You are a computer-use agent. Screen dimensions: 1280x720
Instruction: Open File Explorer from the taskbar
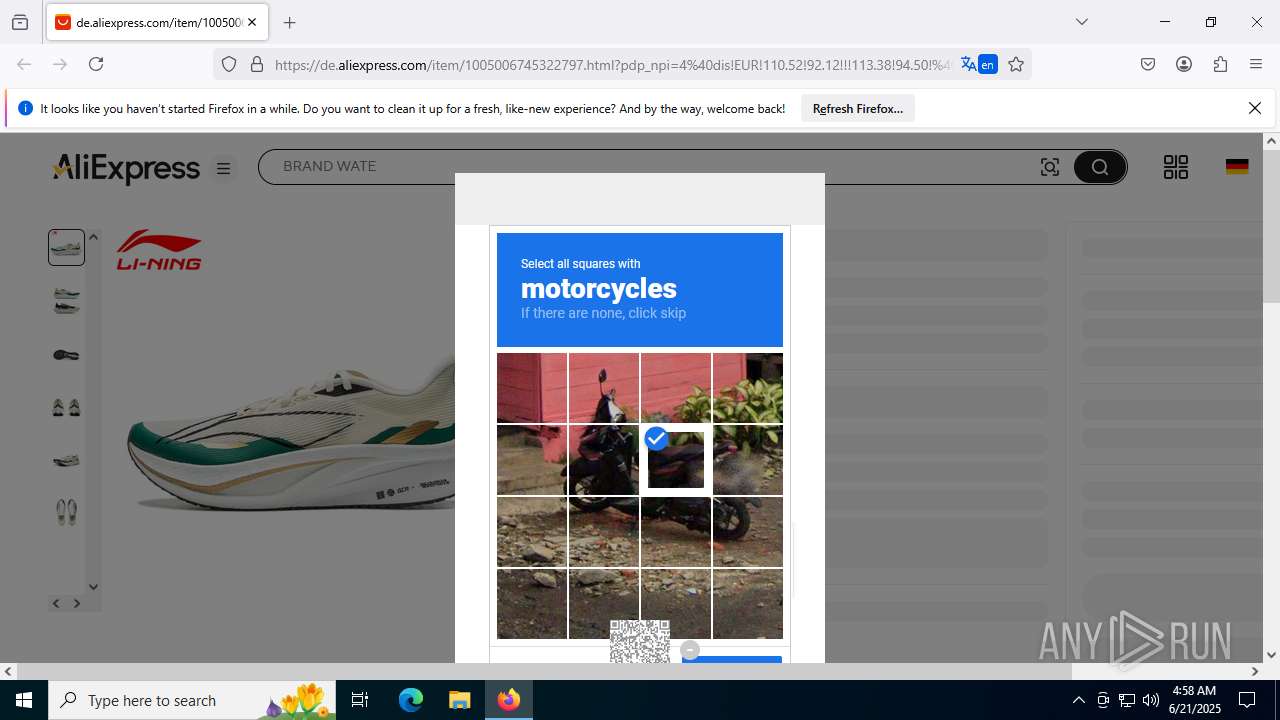pos(459,700)
